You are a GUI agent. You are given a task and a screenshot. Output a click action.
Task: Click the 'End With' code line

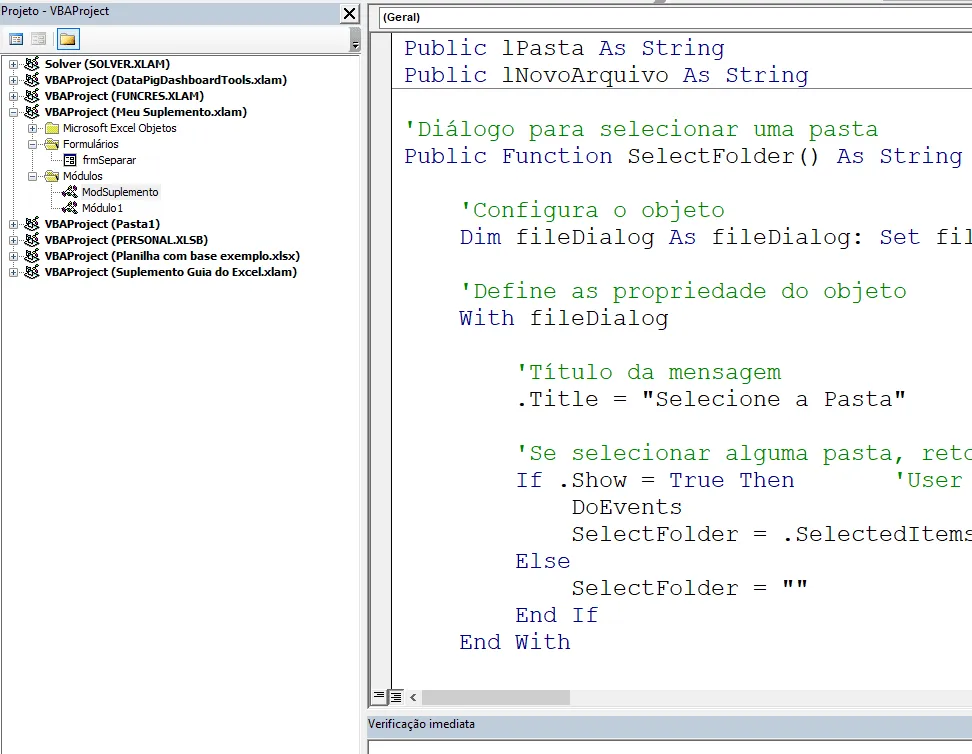tap(515, 642)
